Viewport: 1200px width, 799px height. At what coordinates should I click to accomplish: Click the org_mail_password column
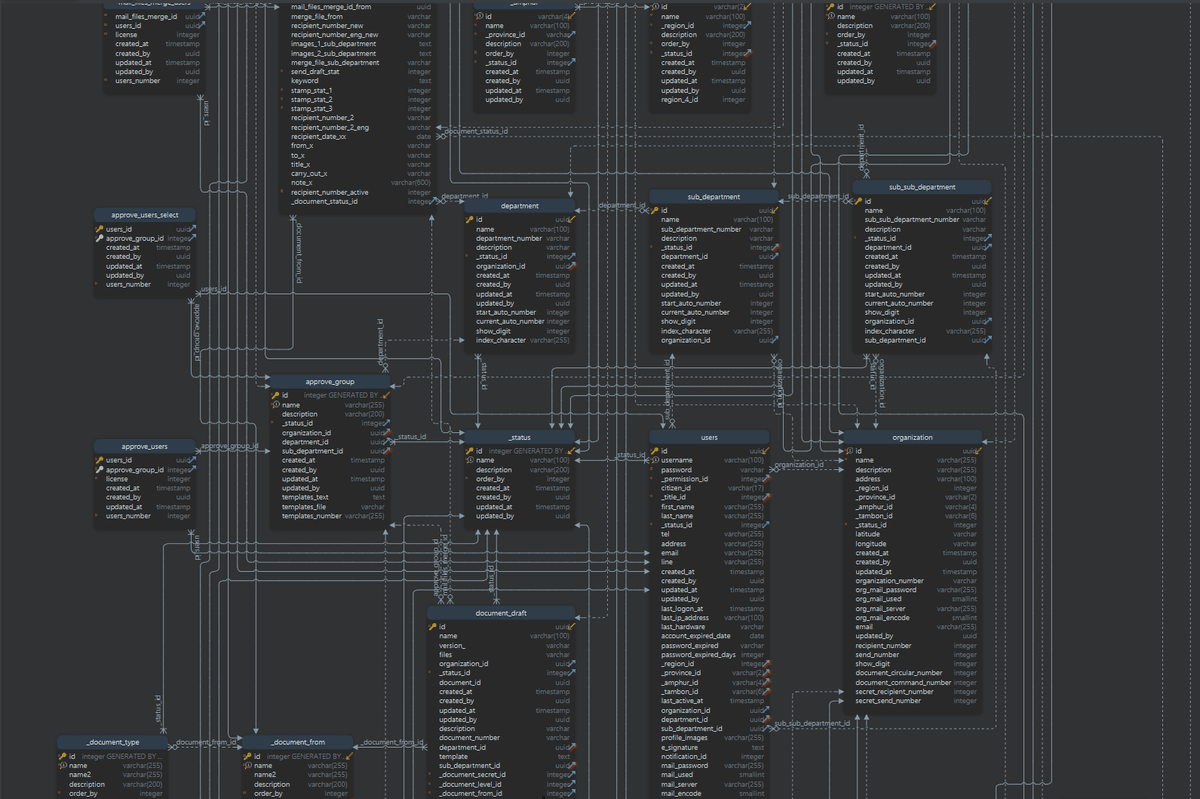point(914,590)
